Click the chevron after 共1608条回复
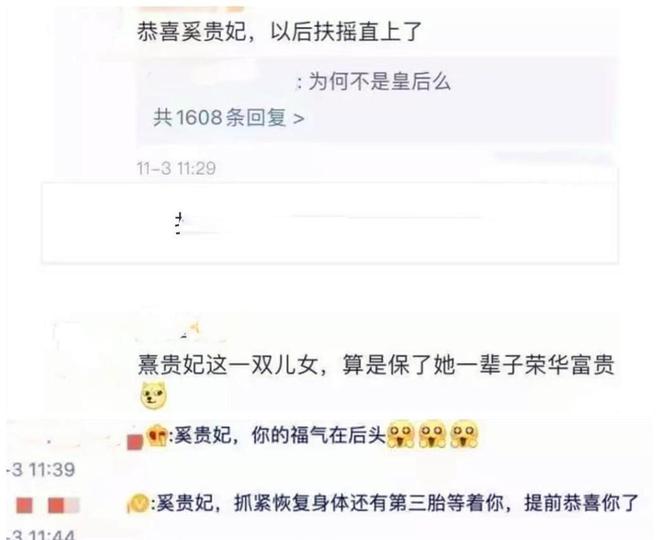This screenshot has width=660, height=540. tap(298, 118)
